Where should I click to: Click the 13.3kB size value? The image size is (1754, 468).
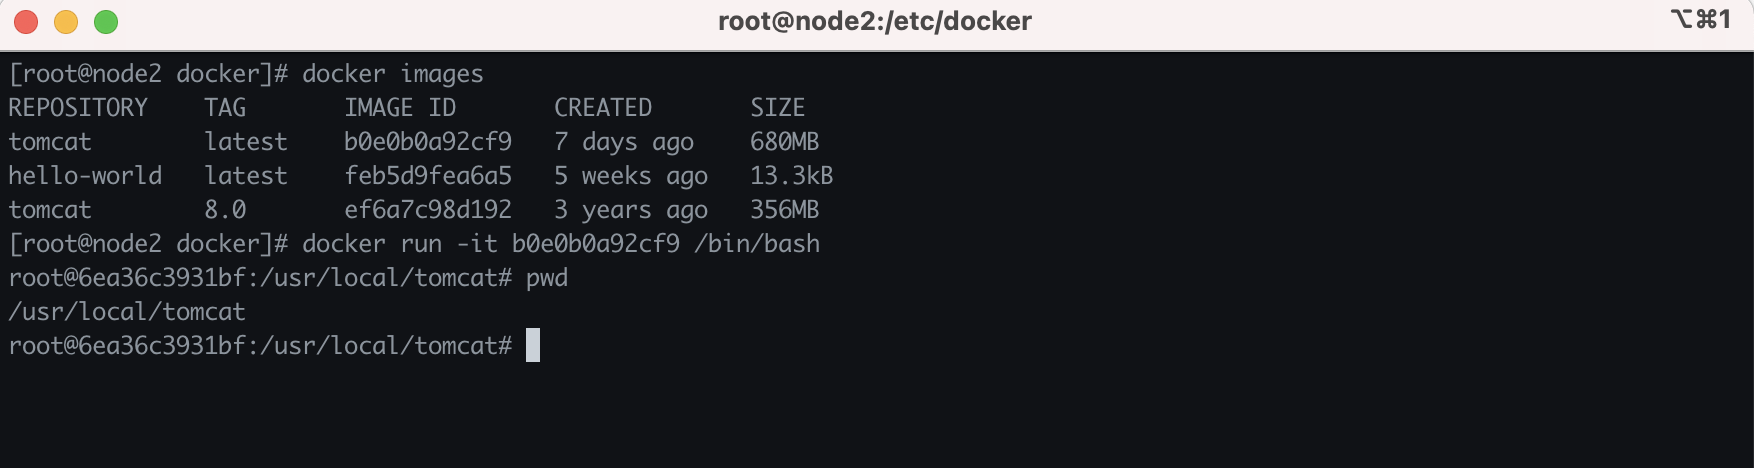[x=792, y=176]
